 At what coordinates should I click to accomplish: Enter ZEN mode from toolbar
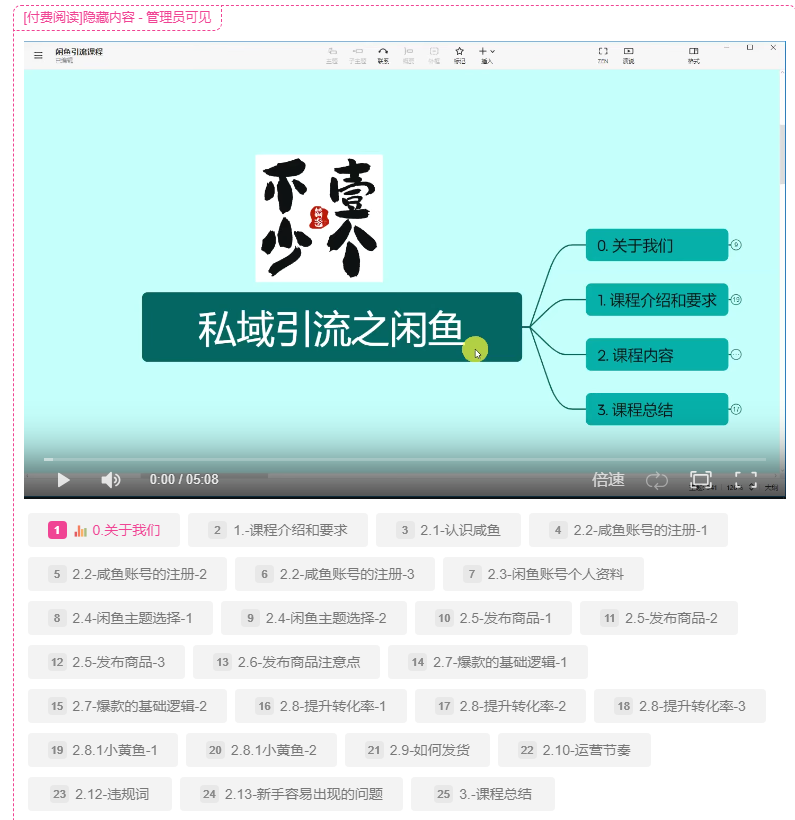click(x=603, y=55)
